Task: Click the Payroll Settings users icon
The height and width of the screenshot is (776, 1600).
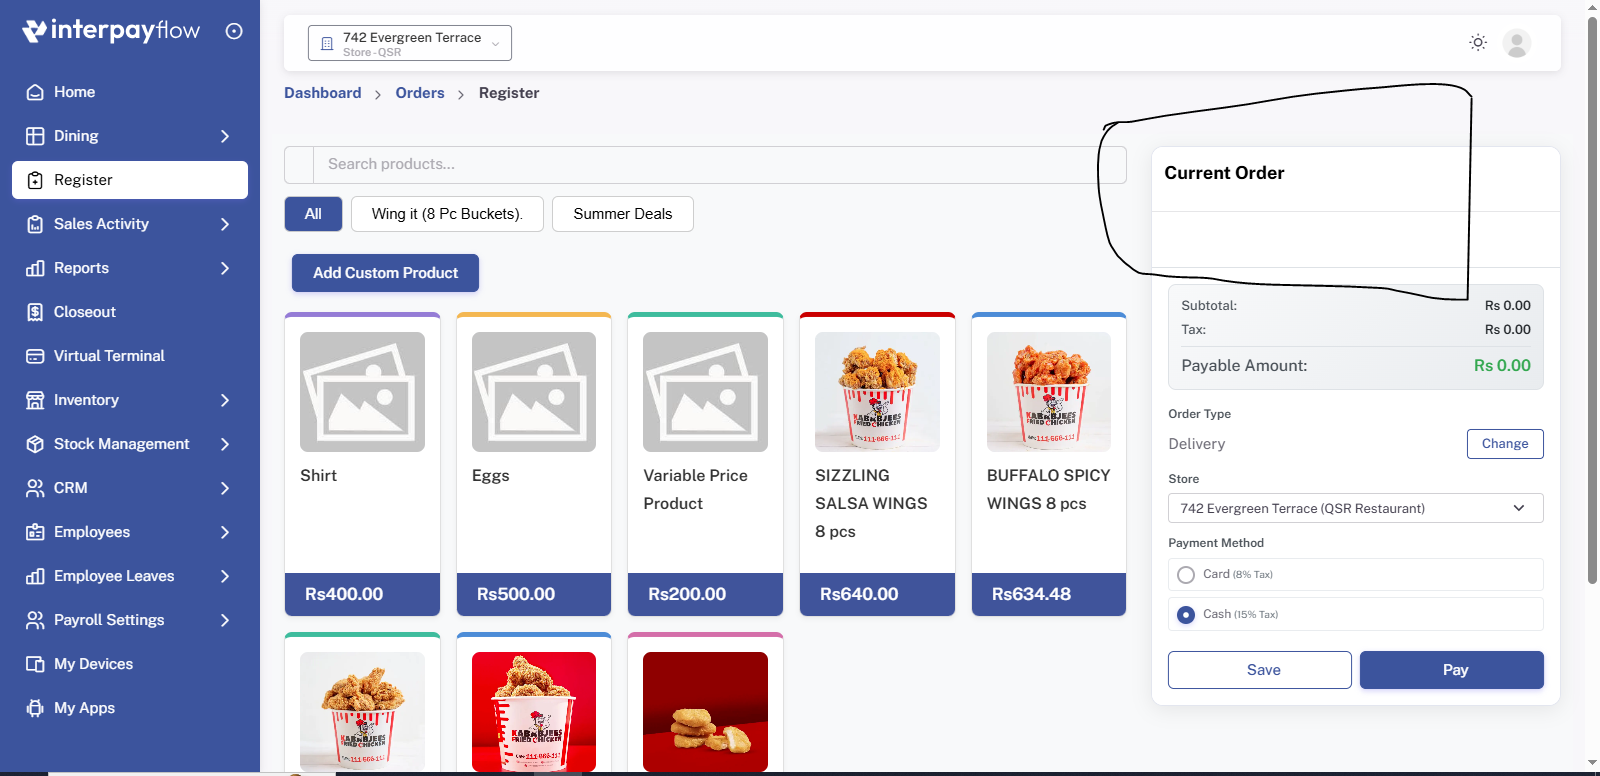Action: pos(35,620)
